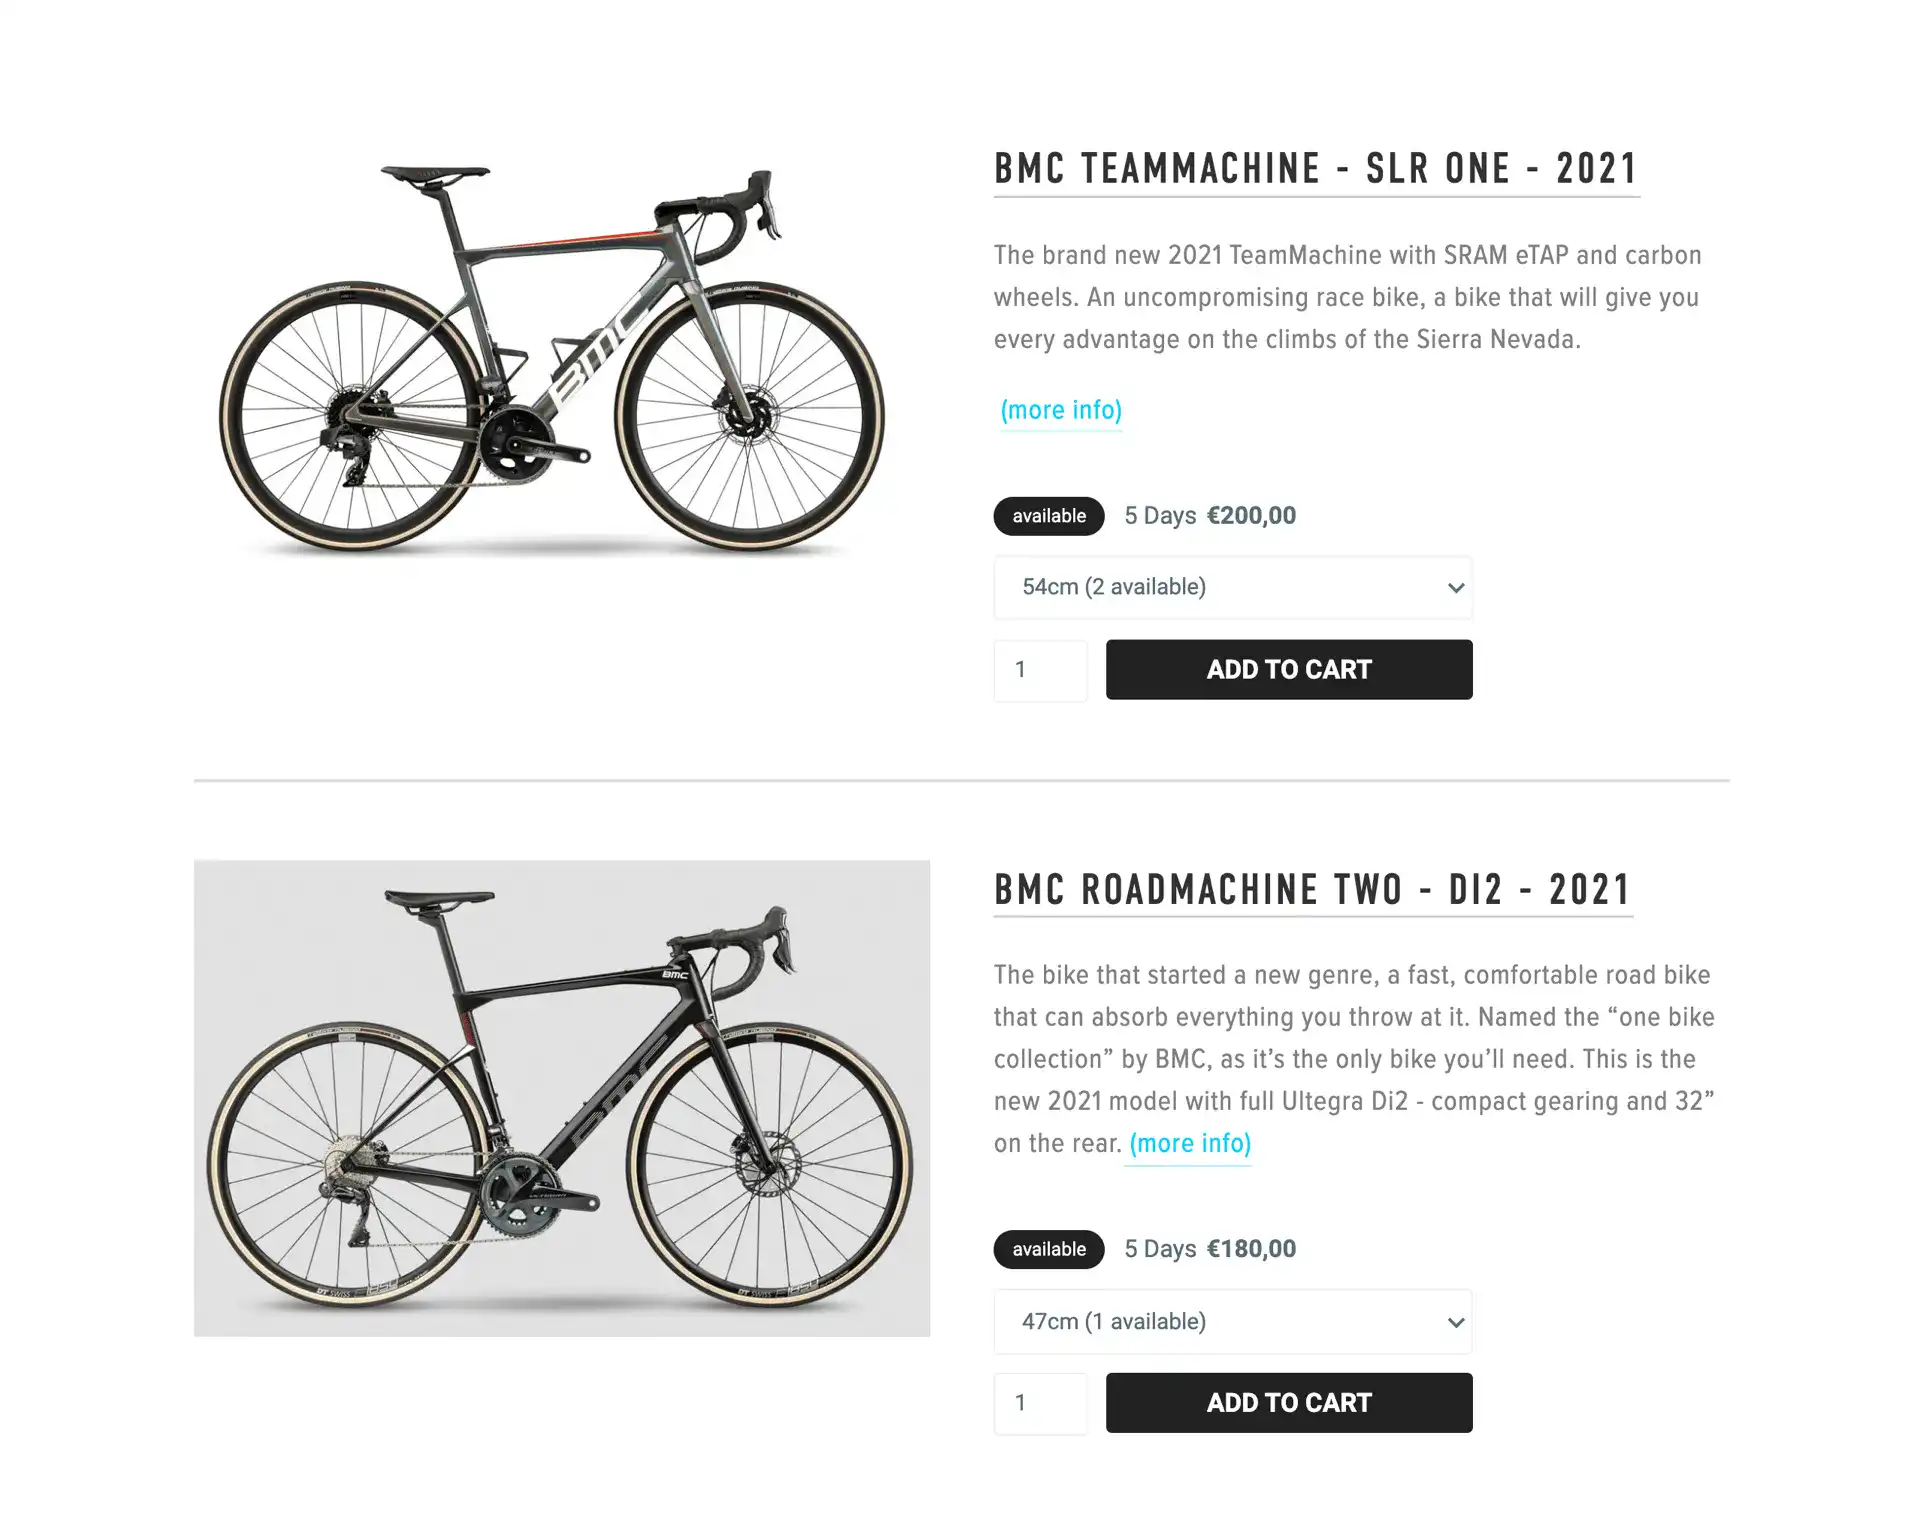The height and width of the screenshot is (1539, 1924).
Task: Open the BMC Teammachine SLR One title link
Action: click(1316, 169)
